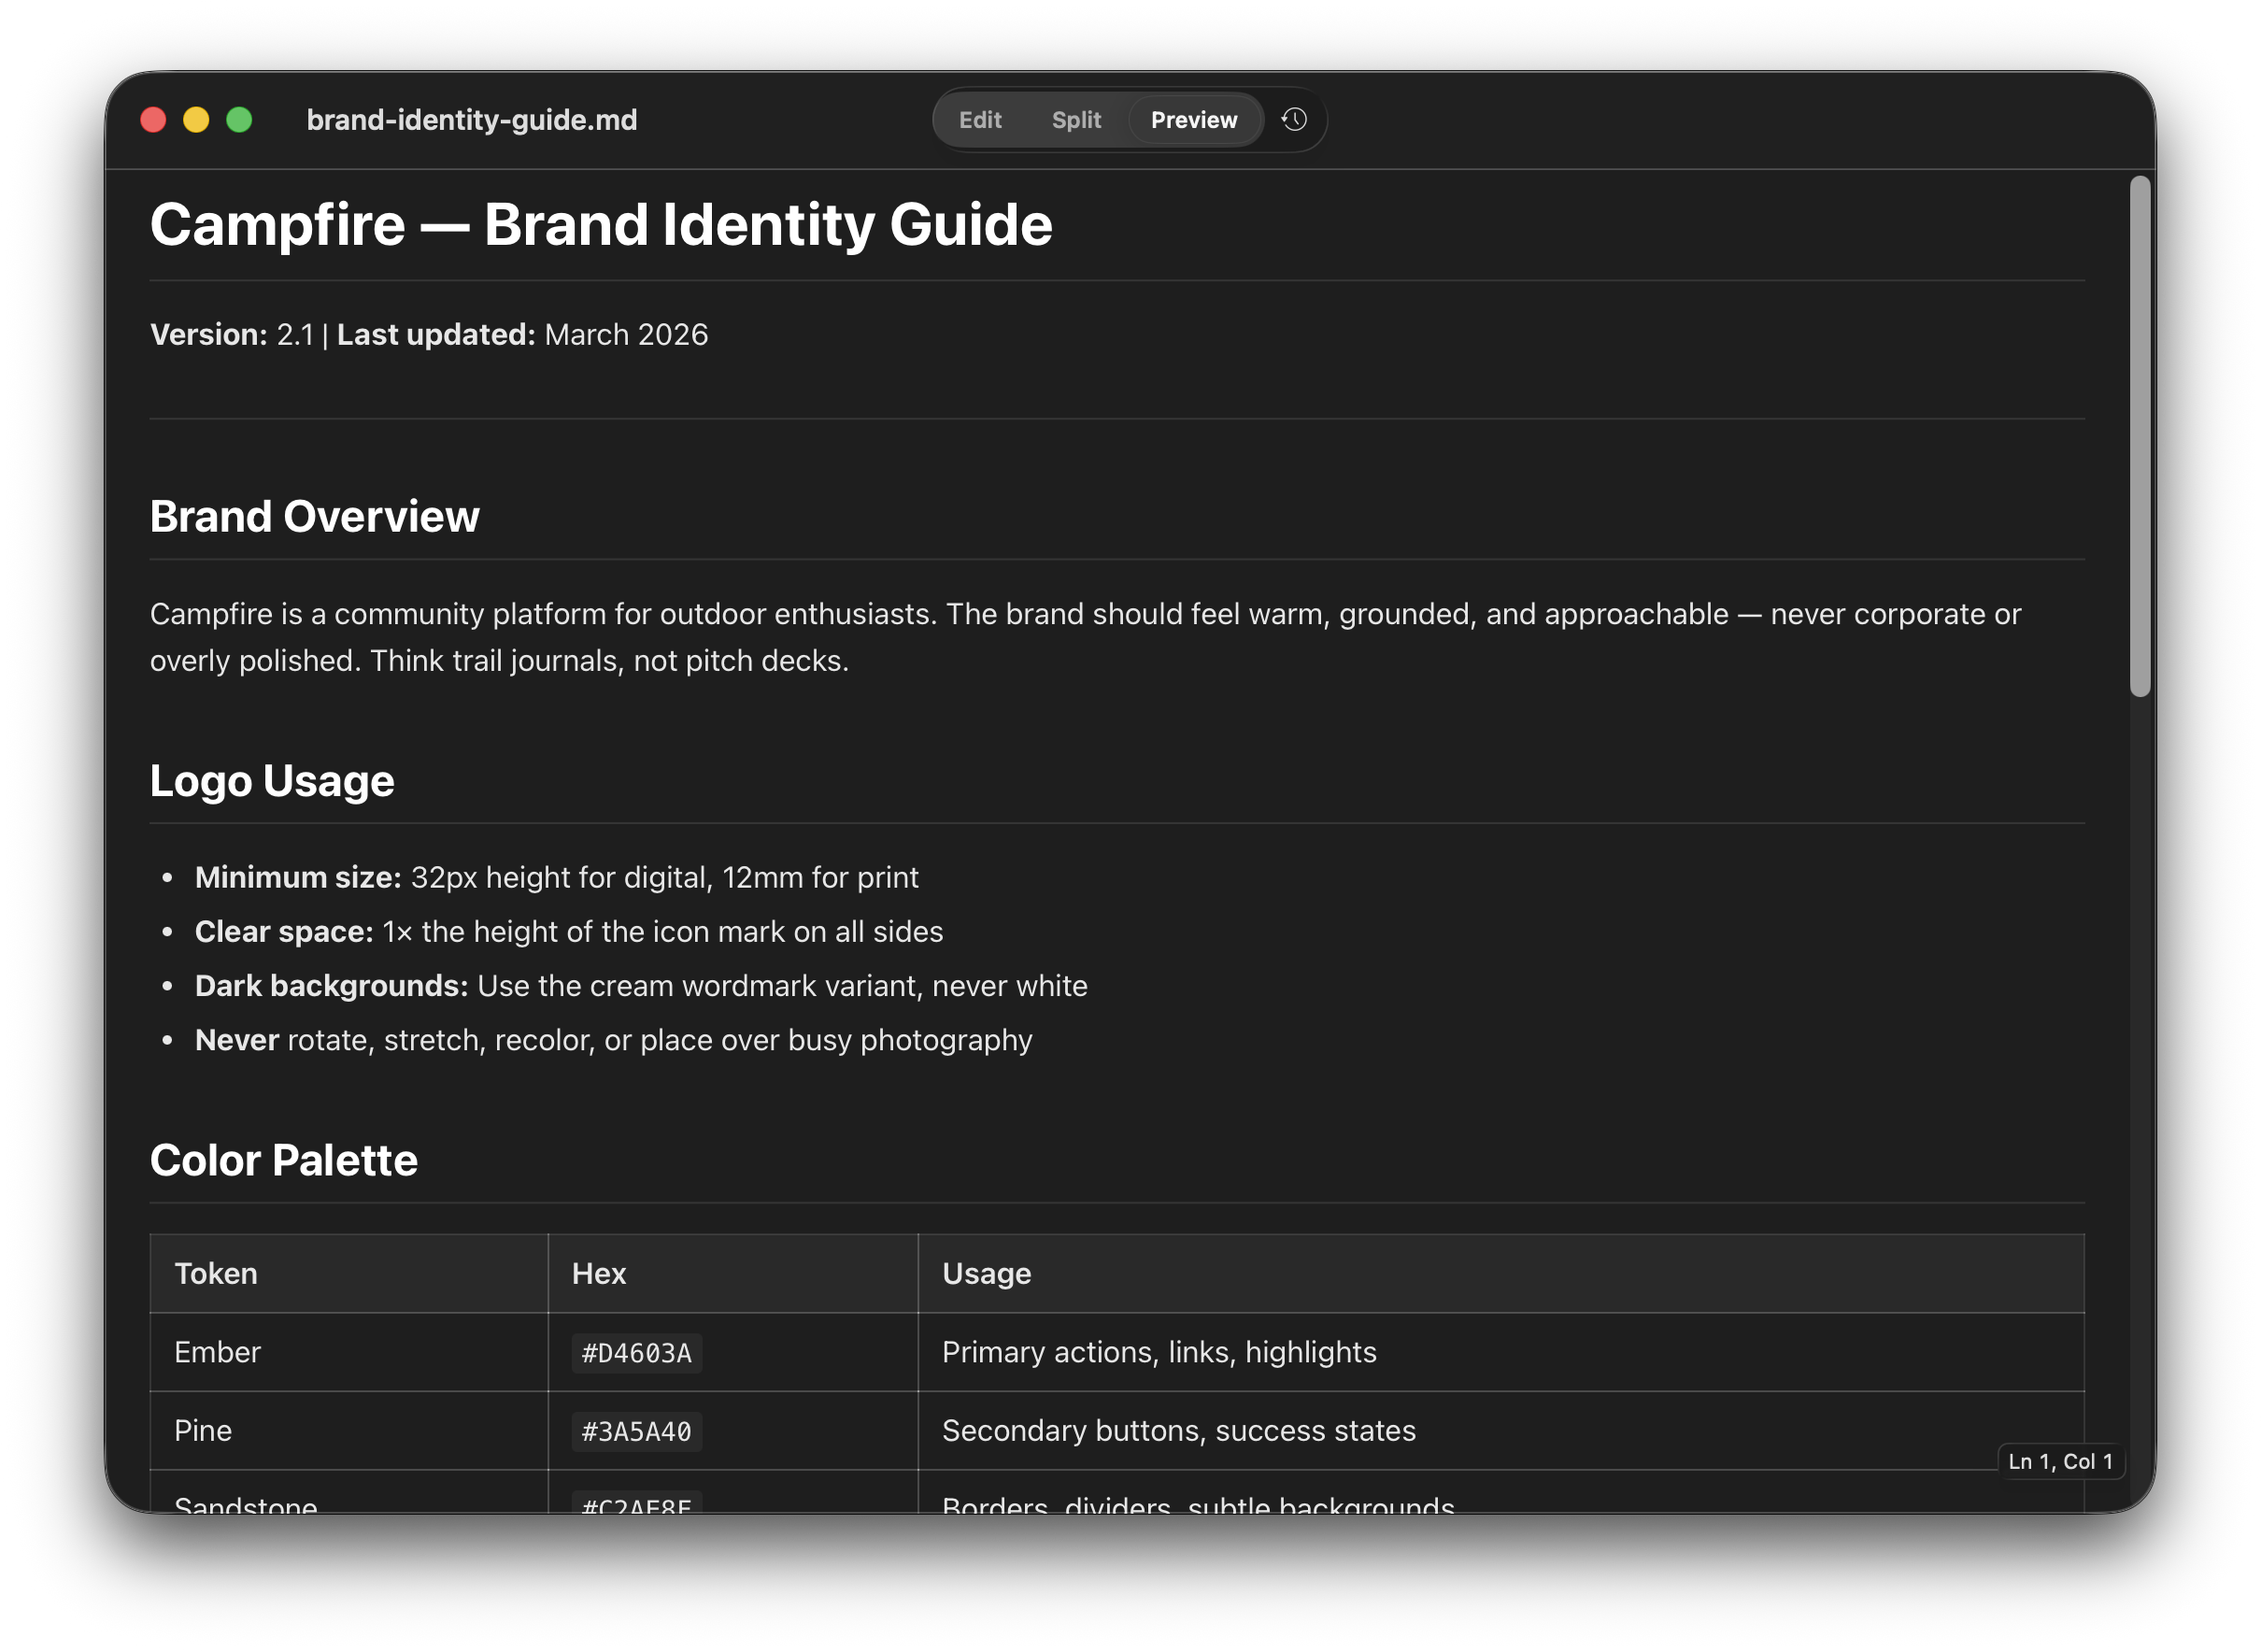
Task: Select the Preview tab
Action: click(1194, 119)
